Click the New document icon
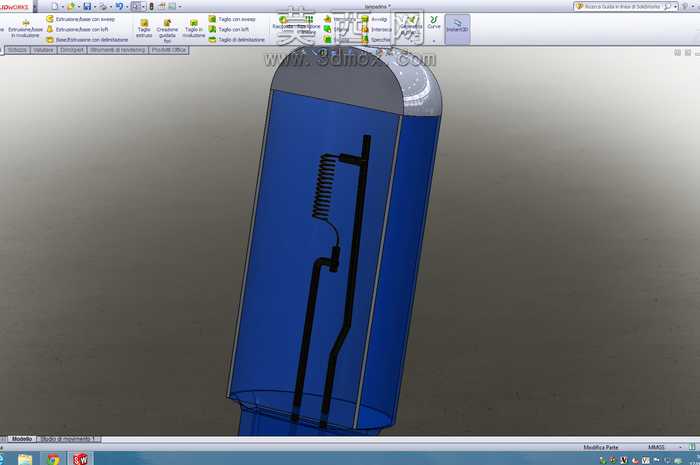Screen dimensions: 700x465 point(54,6)
